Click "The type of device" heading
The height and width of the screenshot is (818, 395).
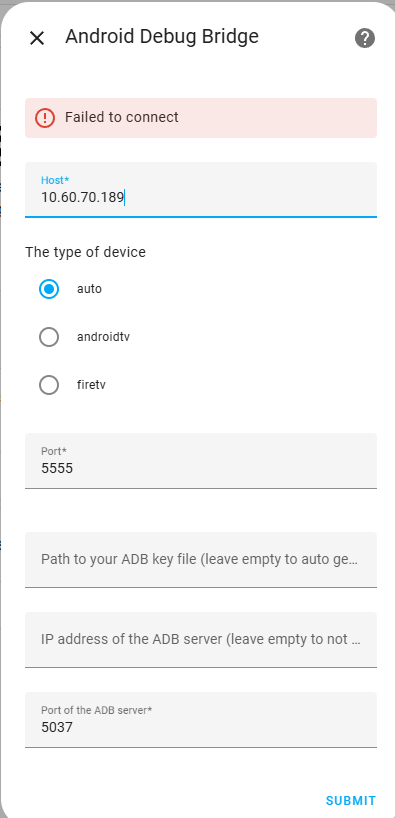(x=86, y=252)
